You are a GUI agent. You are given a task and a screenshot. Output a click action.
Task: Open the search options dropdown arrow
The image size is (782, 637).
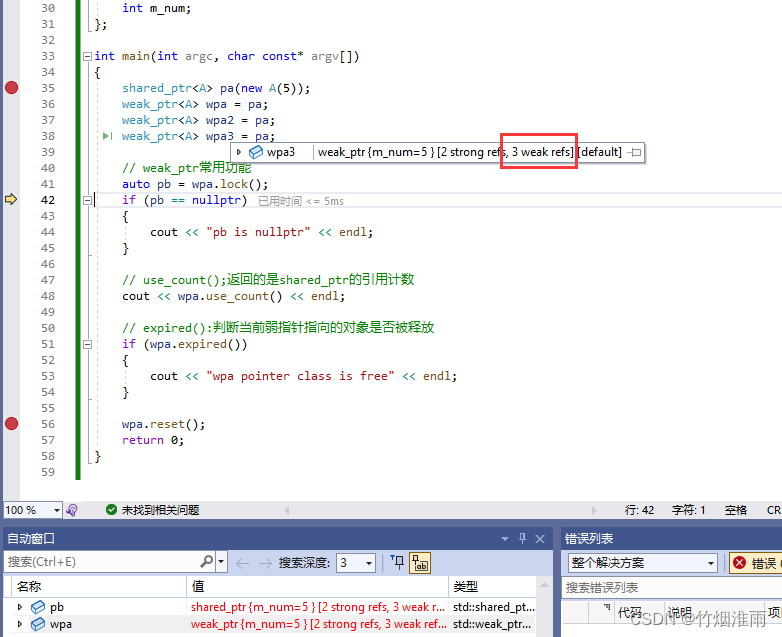click(x=221, y=562)
